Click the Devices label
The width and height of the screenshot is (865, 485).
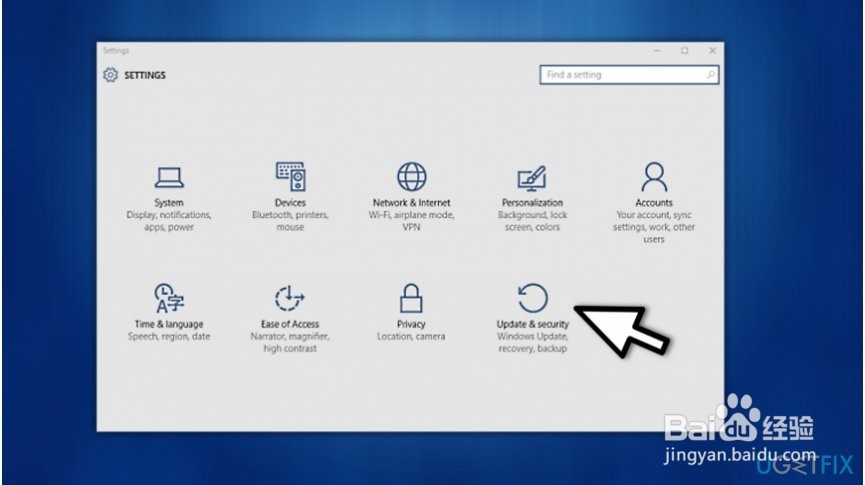tap(290, 202)
